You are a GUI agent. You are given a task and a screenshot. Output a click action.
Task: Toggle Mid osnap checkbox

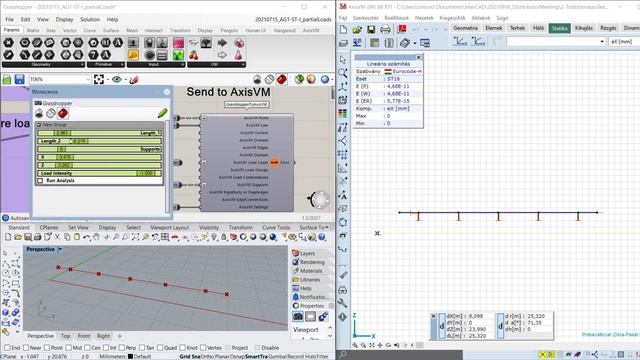coord(68,348)
